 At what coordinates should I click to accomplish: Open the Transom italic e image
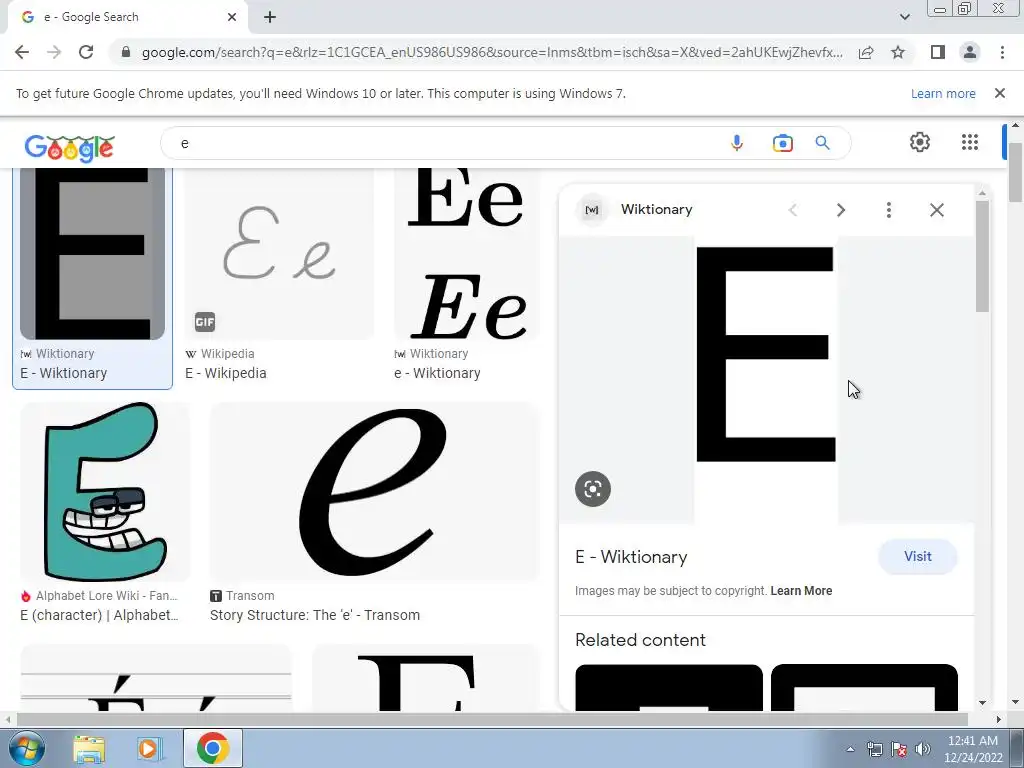(x=375, y=492)
